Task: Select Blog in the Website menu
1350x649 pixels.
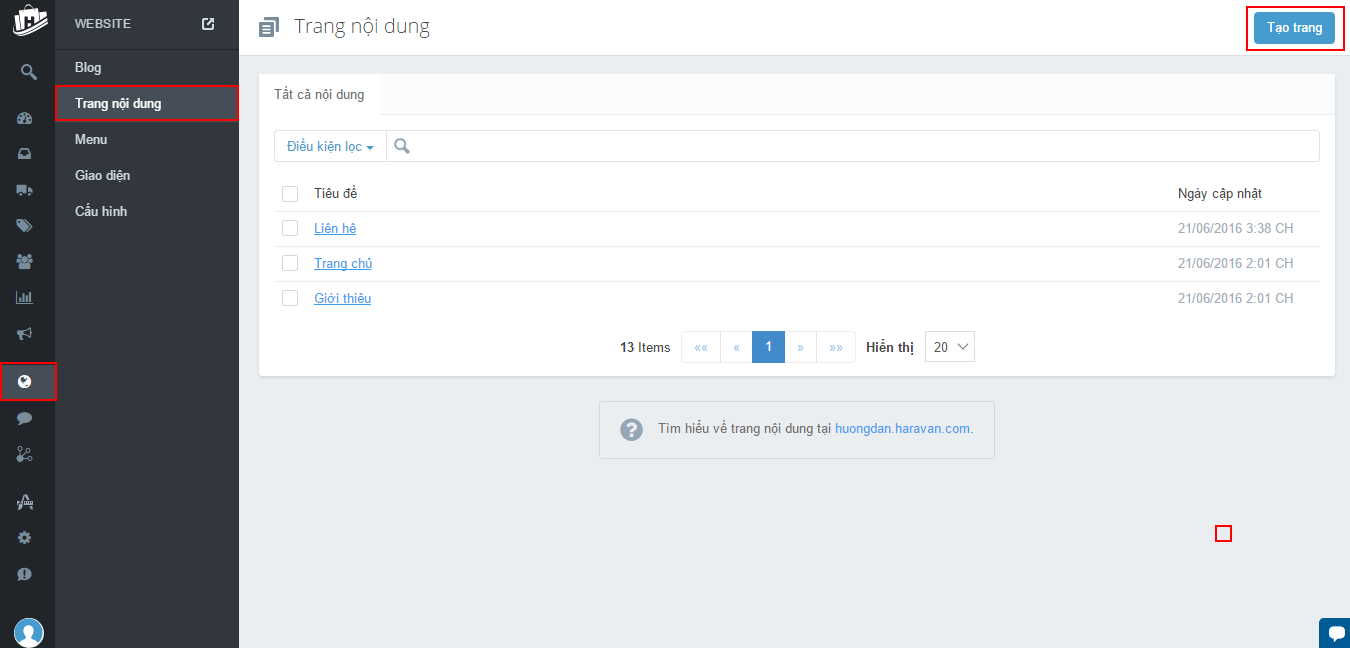Action: [88, 68]
